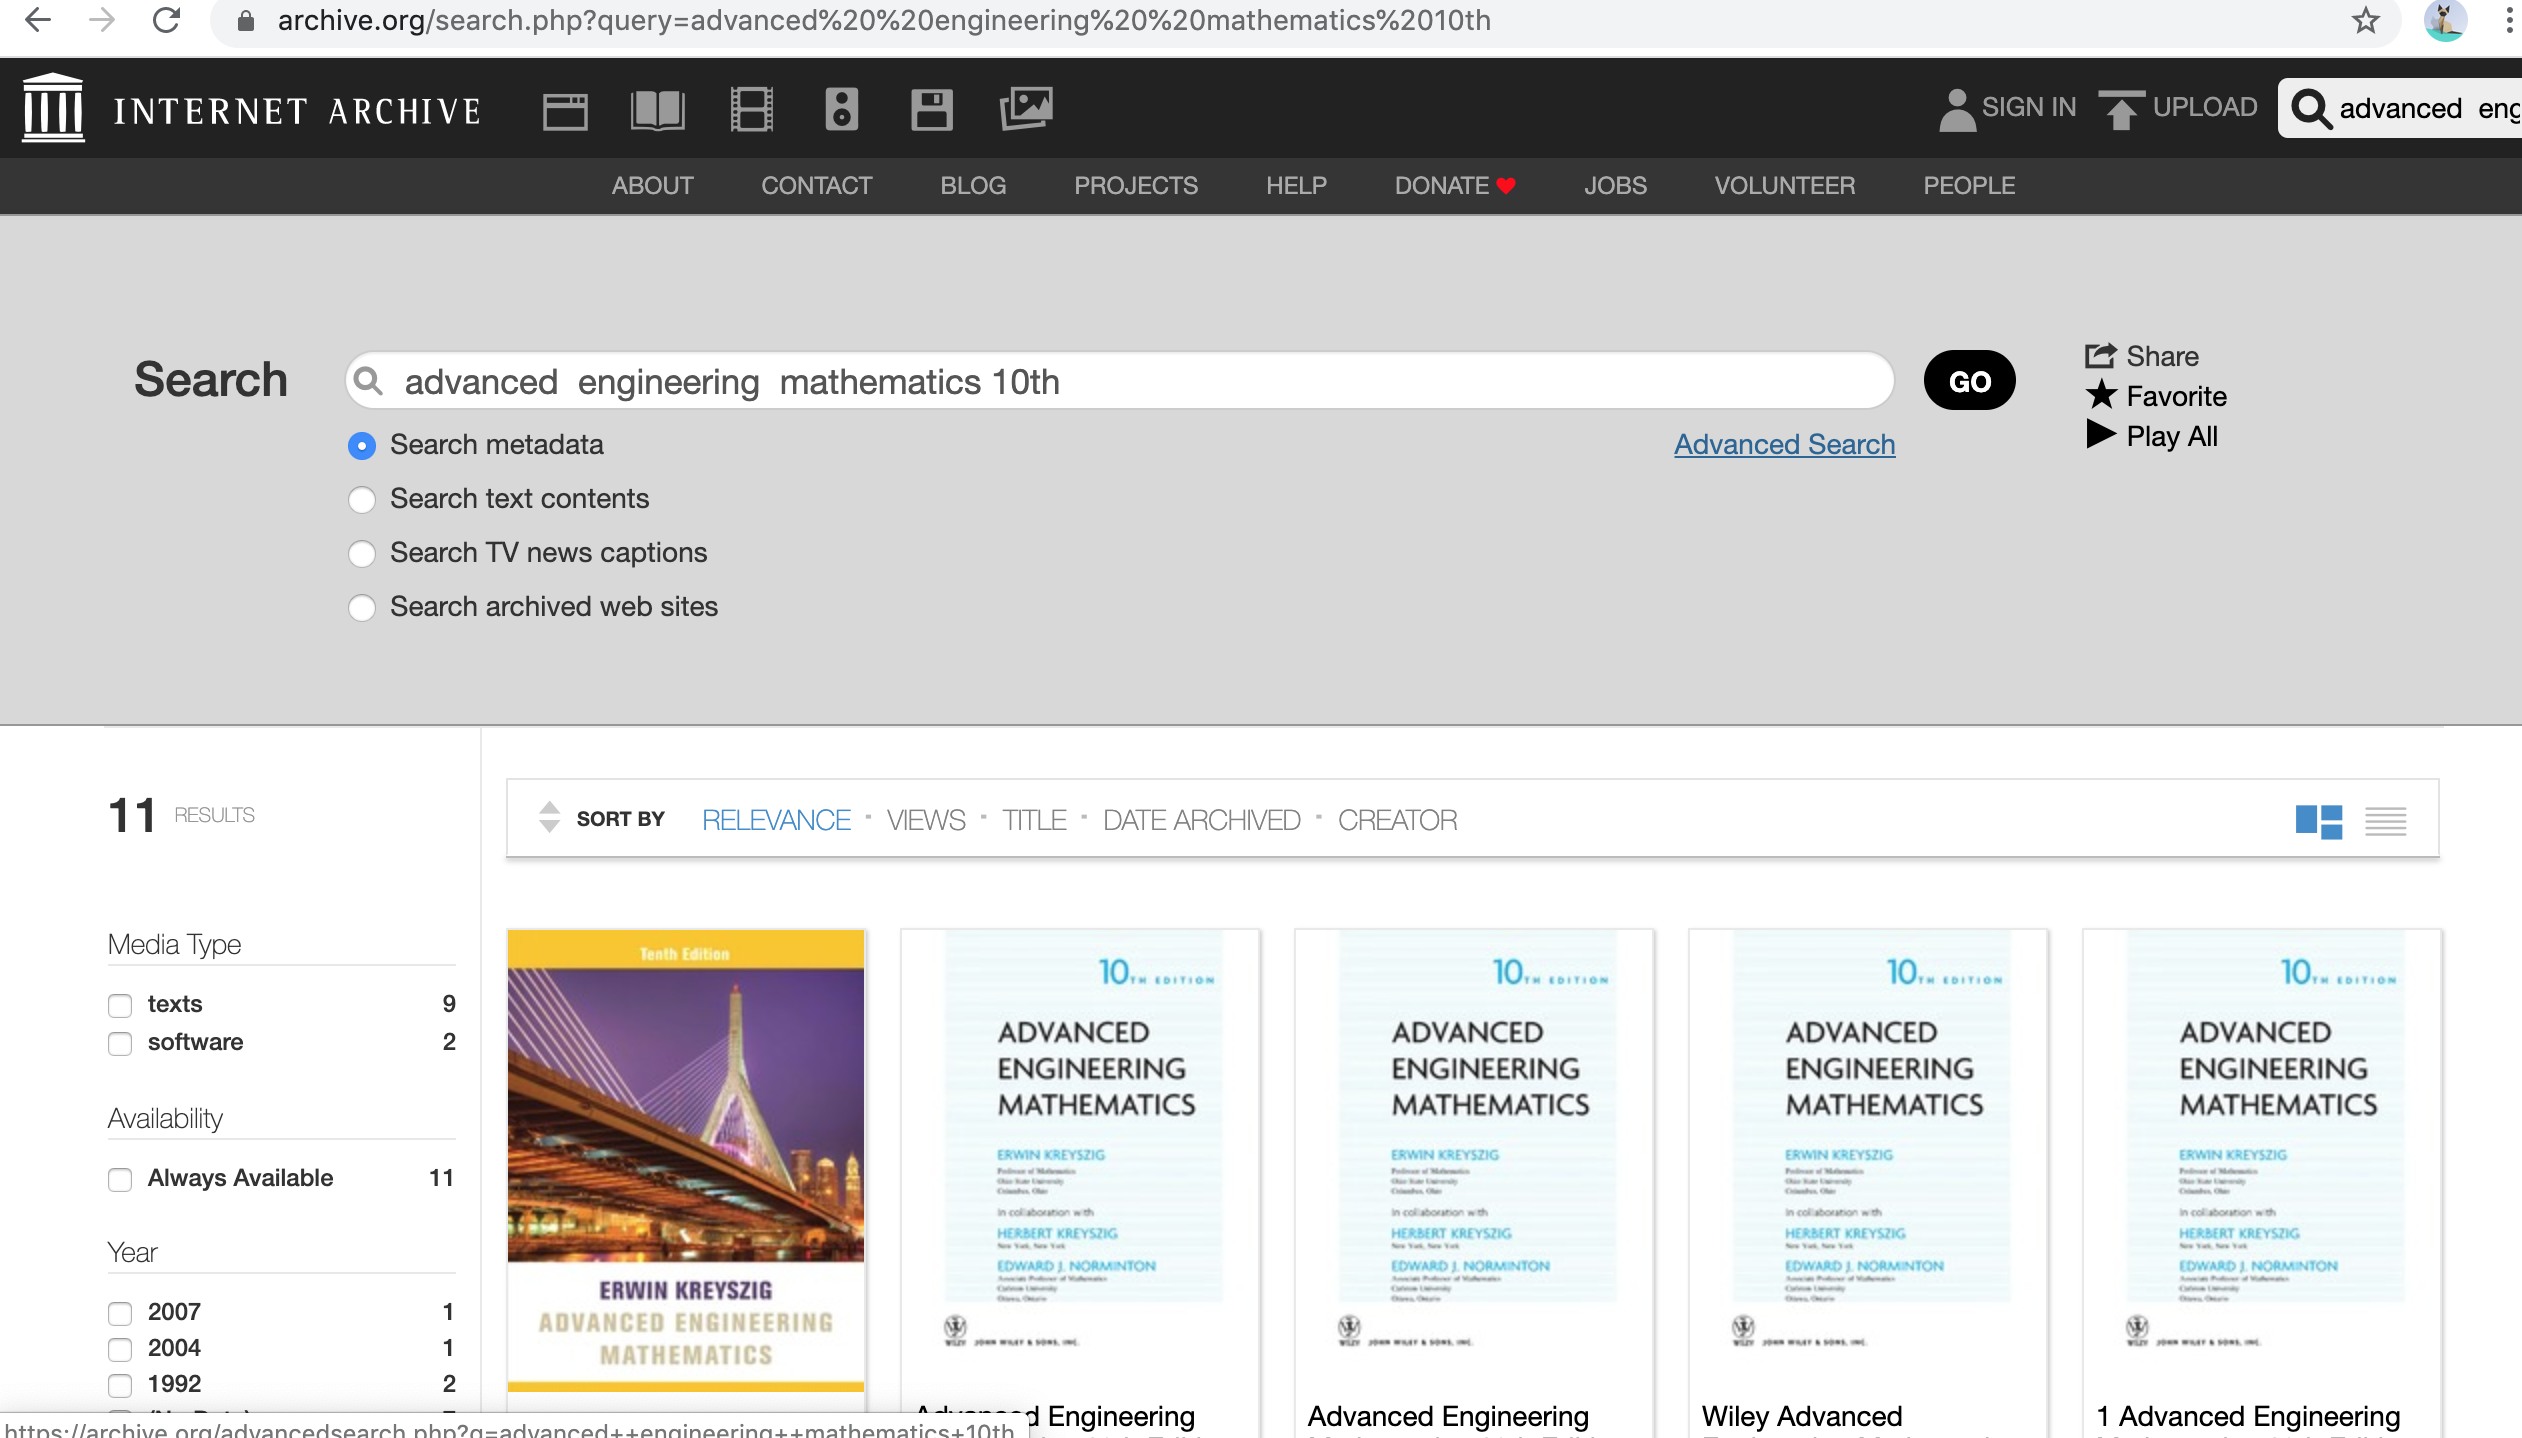Click the Favorite star
The image size is (2522, 1438).
click(x=2101, y=395)
